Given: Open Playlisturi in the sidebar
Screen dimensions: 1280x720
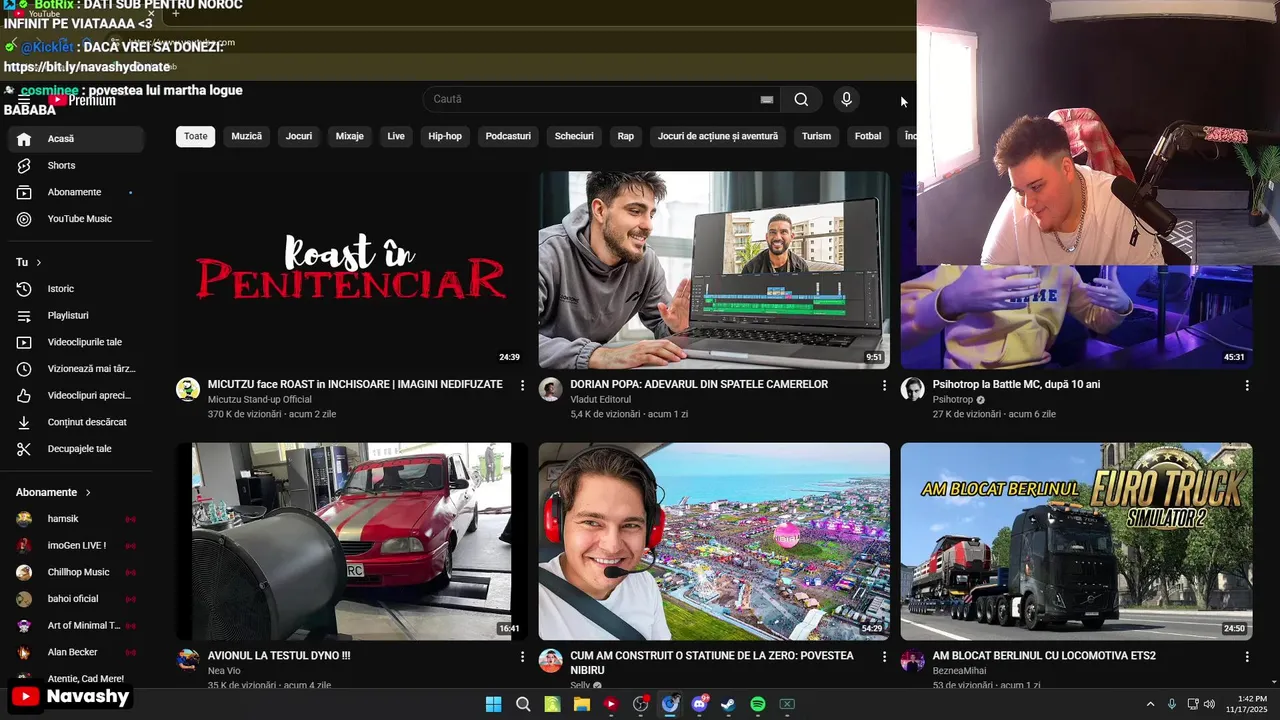Looking at the screenshot, I should click(76, 316).
